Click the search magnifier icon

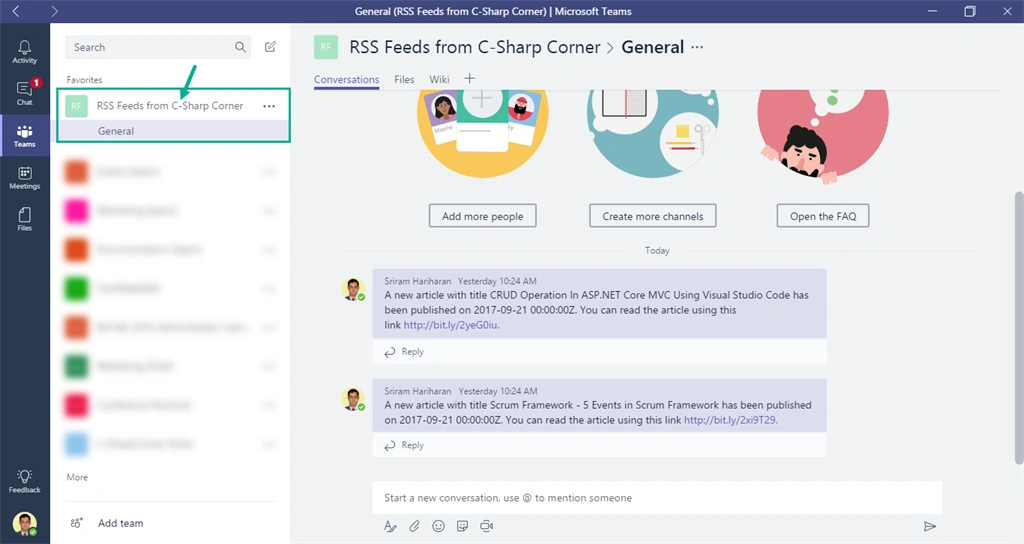(240, 47)
